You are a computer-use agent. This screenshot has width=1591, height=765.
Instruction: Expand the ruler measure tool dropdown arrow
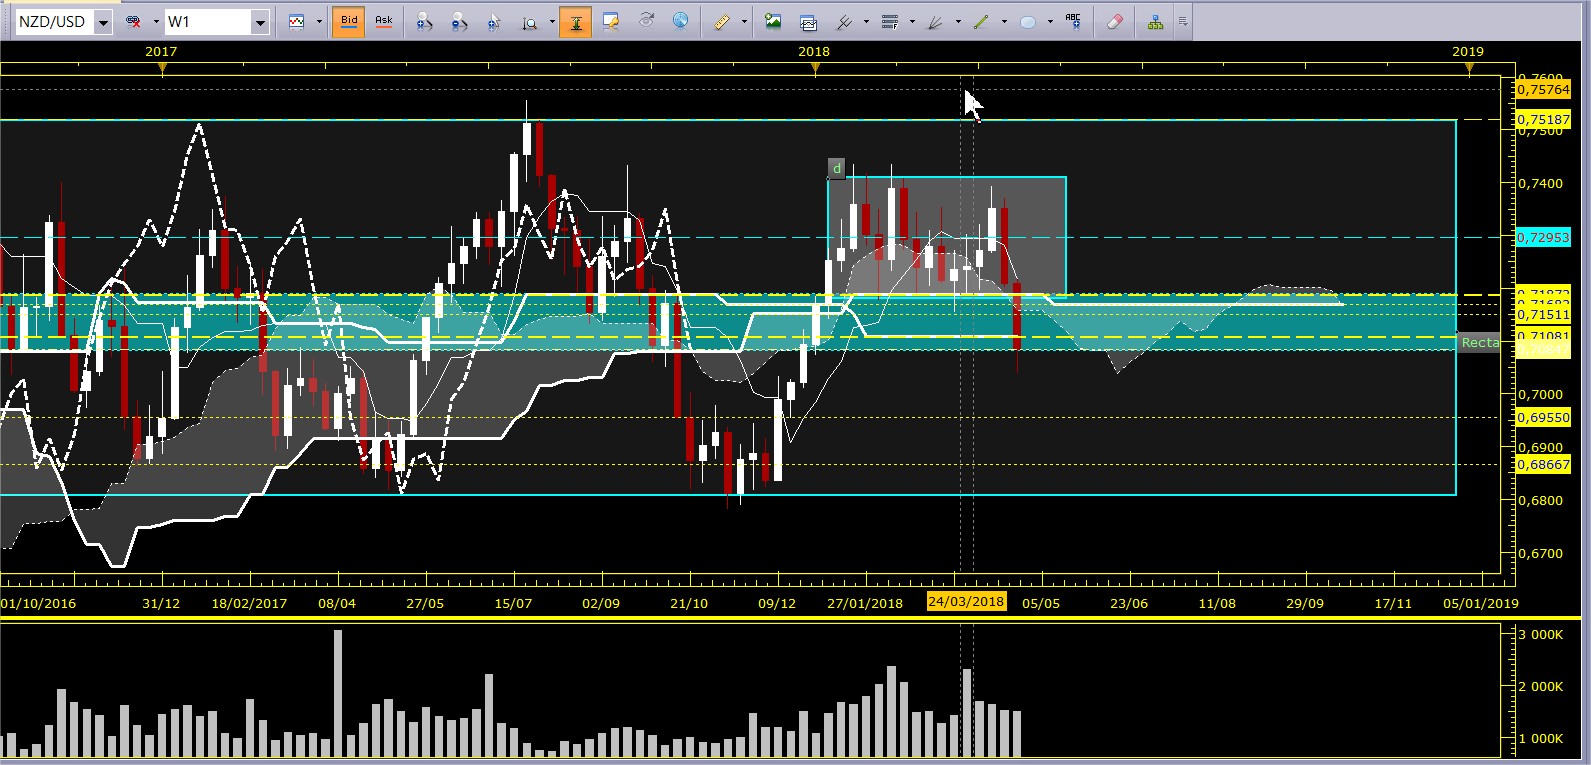744,21
